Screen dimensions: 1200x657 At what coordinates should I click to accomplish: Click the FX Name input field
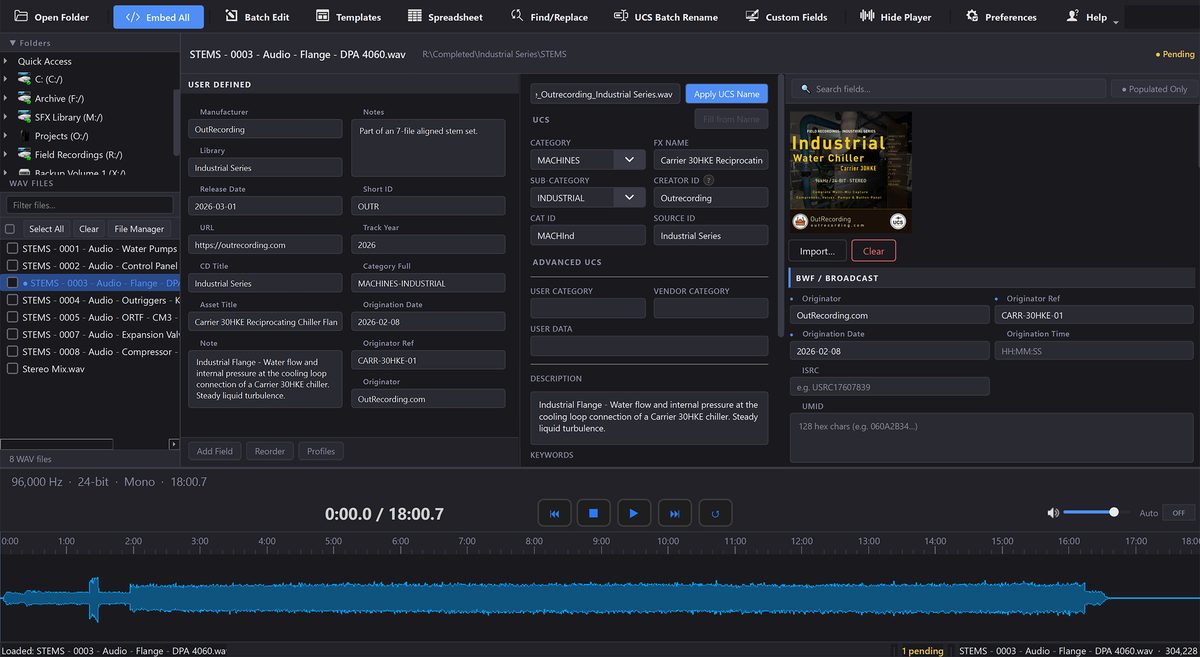point(711,160)
